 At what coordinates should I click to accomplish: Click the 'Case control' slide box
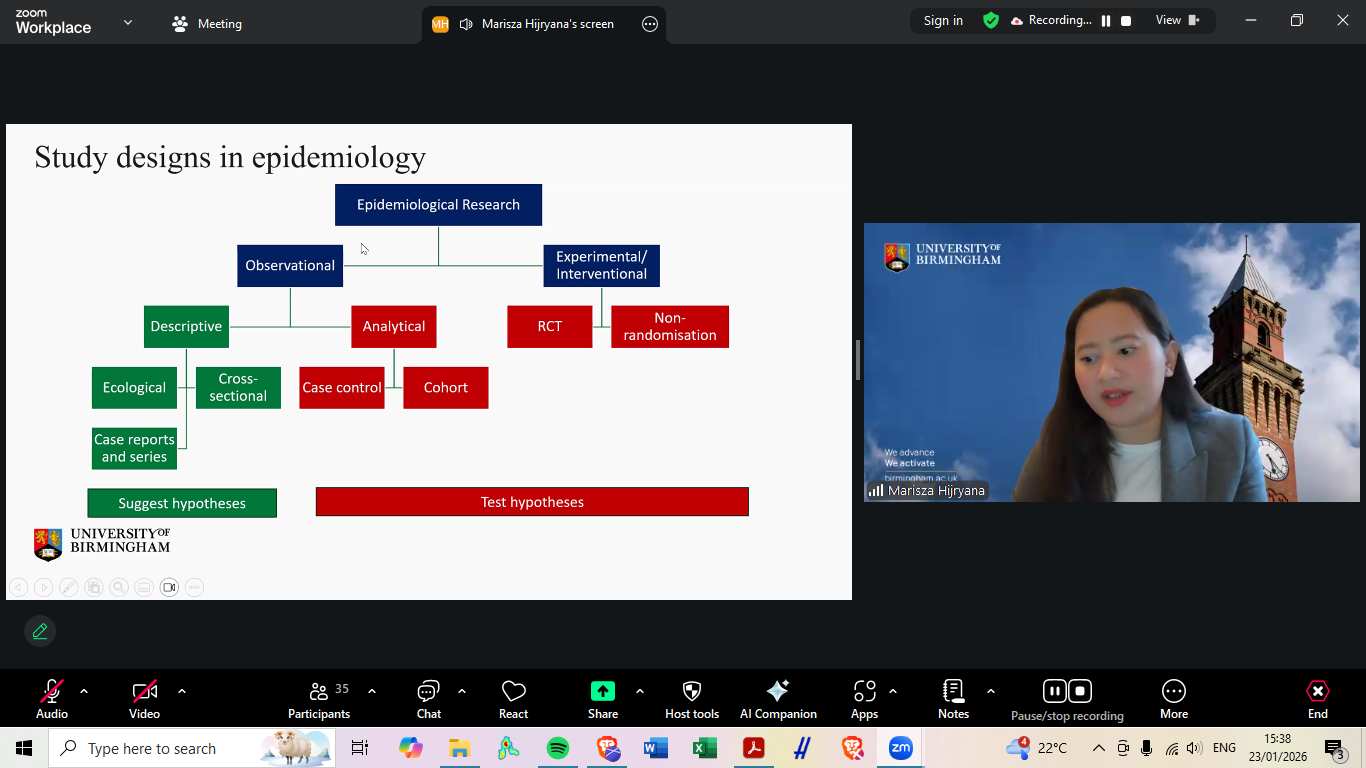342,387
